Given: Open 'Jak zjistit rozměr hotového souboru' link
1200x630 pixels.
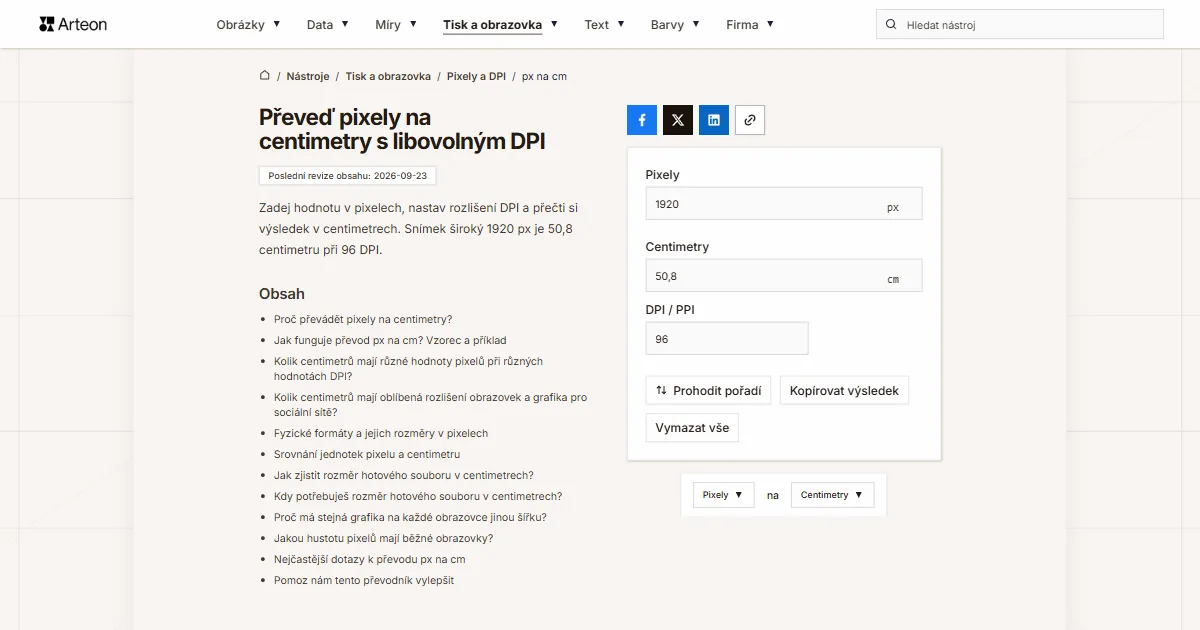Looking at the screenshot, I should (x=404, y=476).
